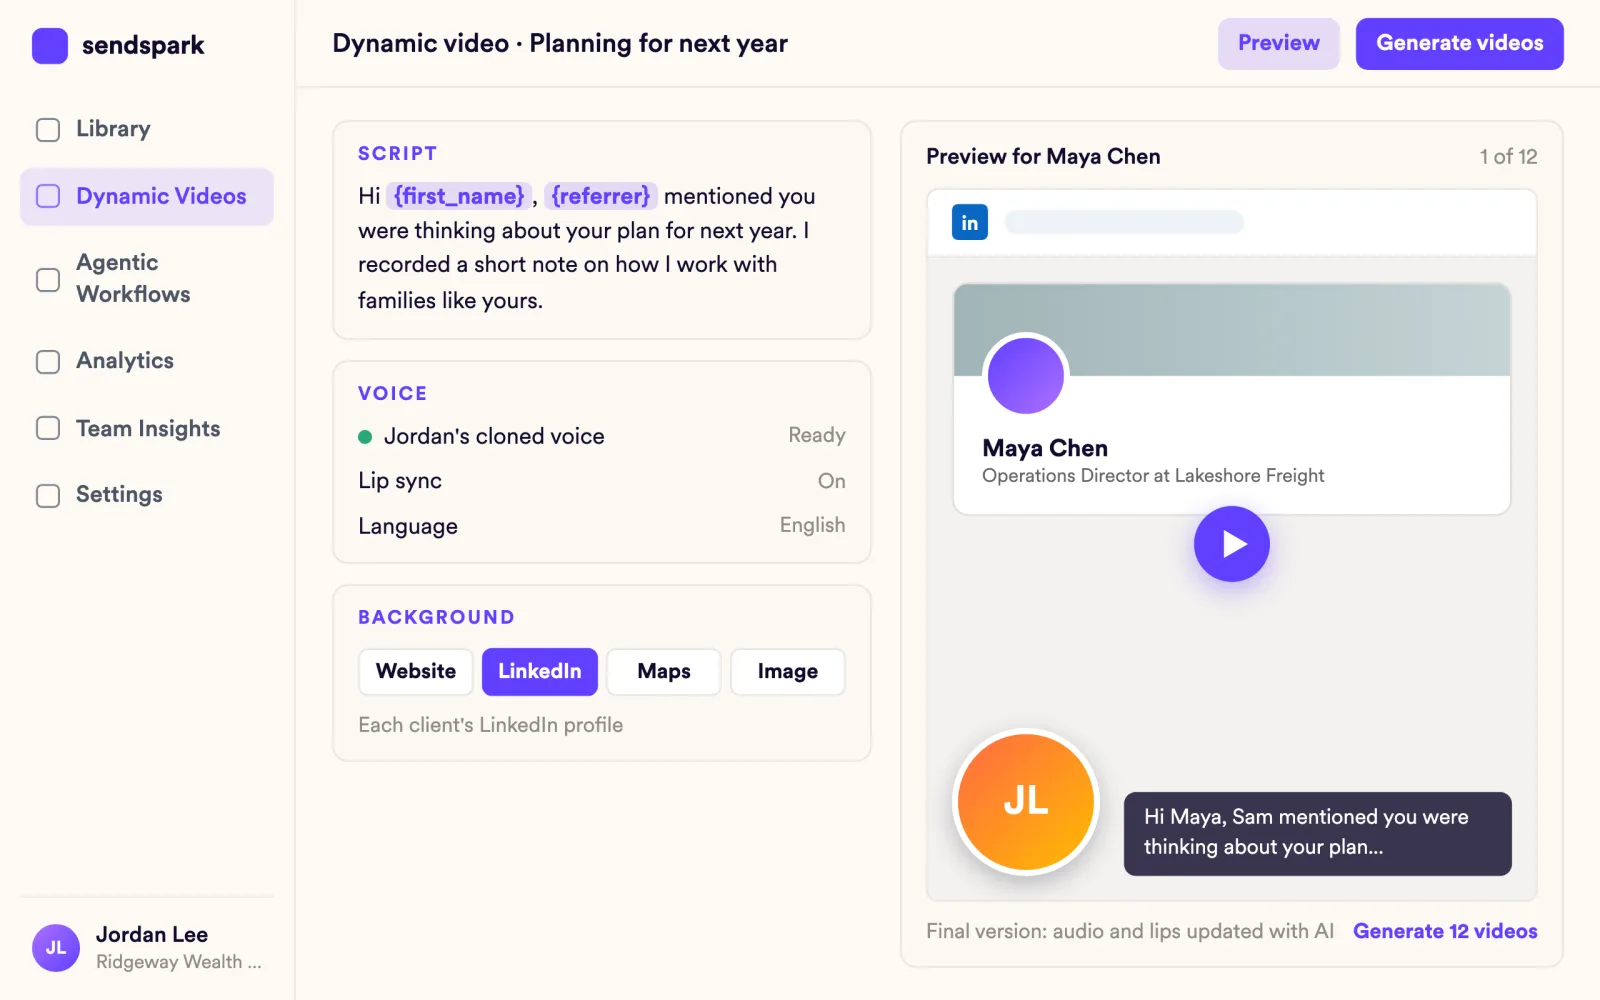Go to Agentic Workflows
Viewport: 1600px width, 1000px height.
tap(147, 278)
